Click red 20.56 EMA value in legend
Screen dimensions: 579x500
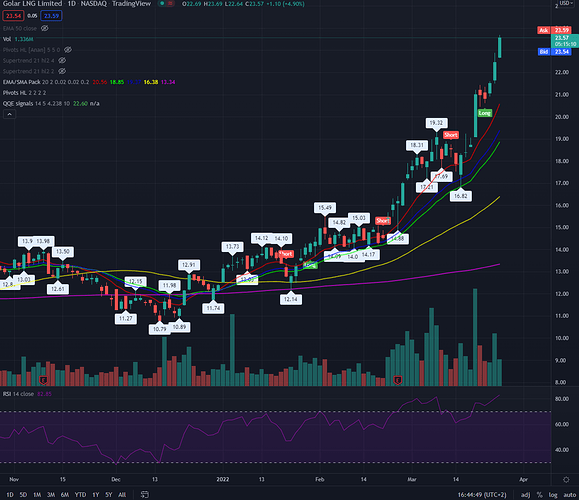(x=99, y=82)
